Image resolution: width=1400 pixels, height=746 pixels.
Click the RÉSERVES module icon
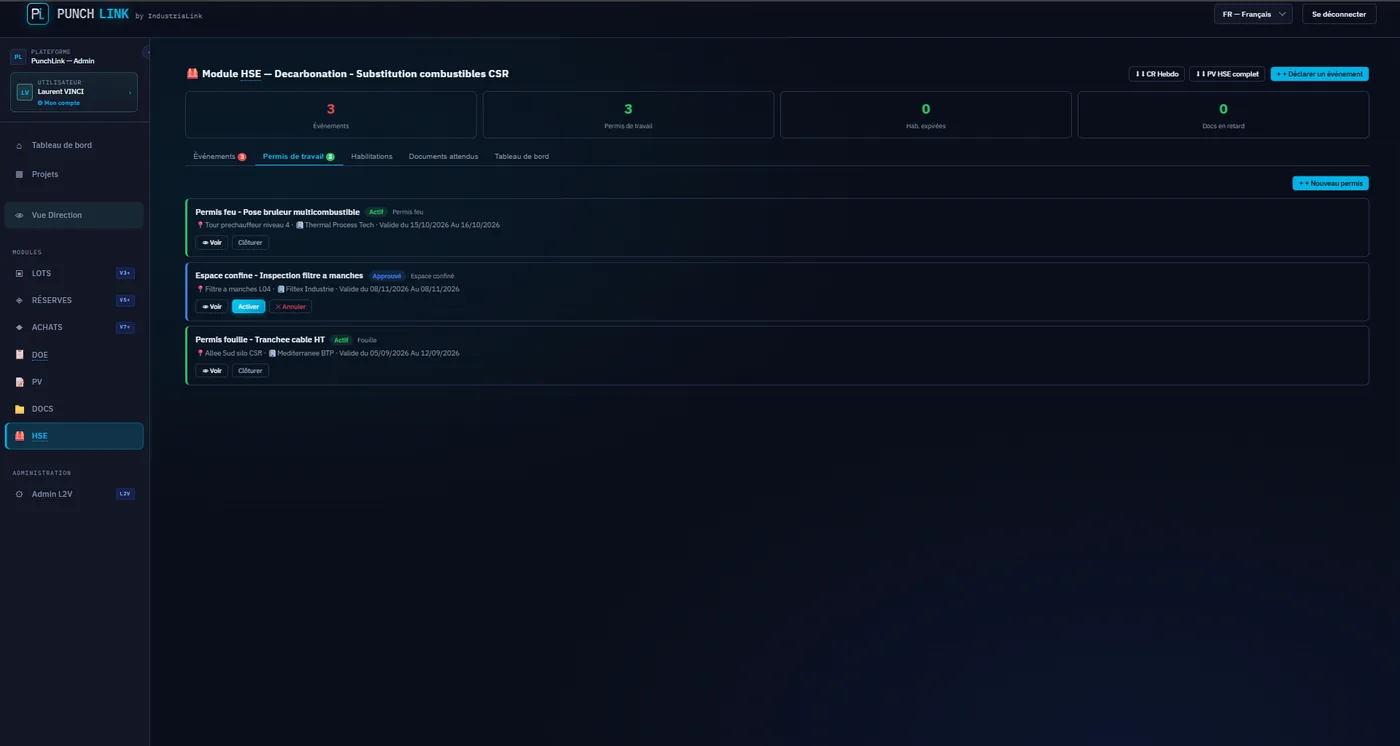coord(19,300)
